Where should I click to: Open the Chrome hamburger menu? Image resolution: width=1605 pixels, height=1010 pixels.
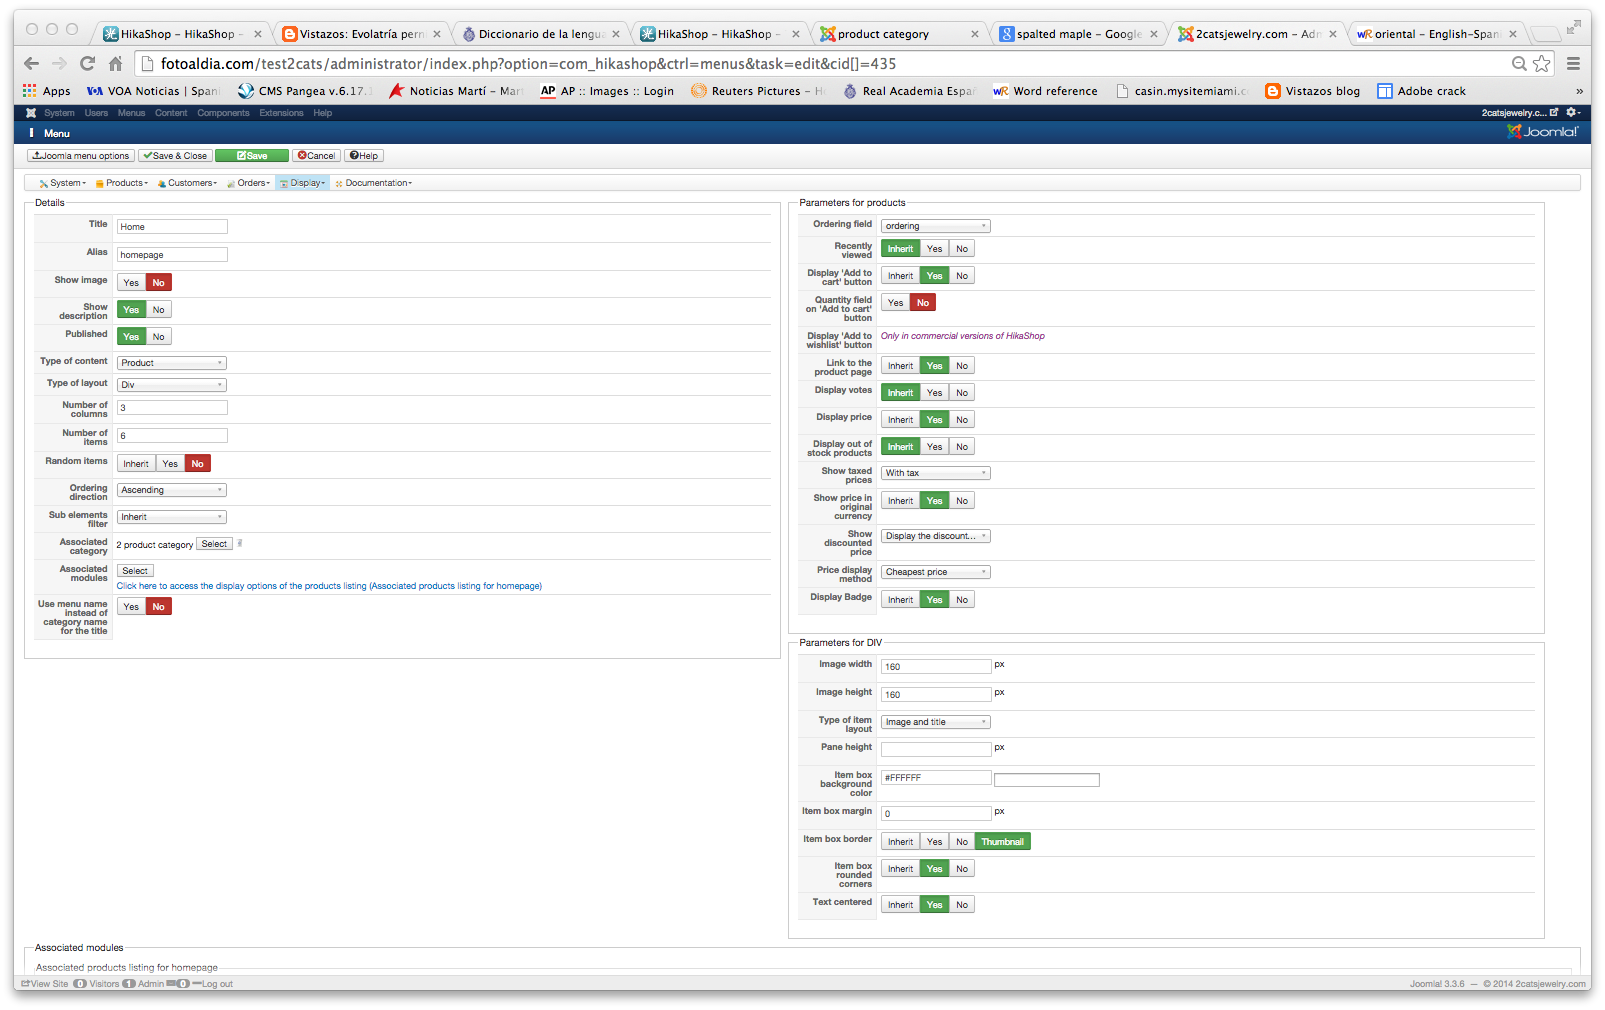(1573, 64)
